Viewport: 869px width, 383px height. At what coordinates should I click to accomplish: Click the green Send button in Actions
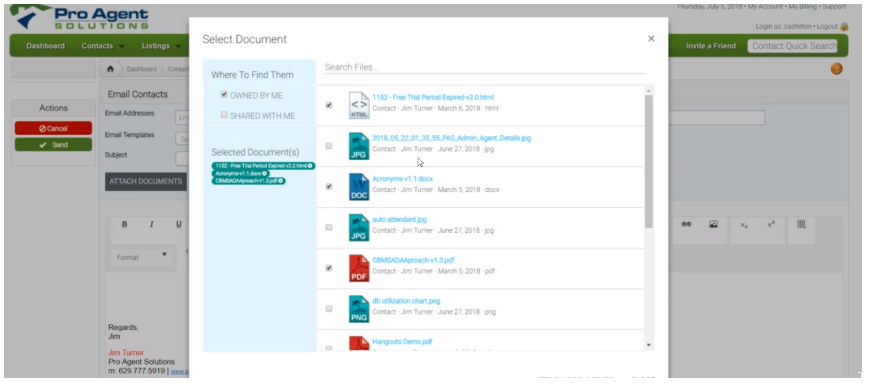pos(53,145)
